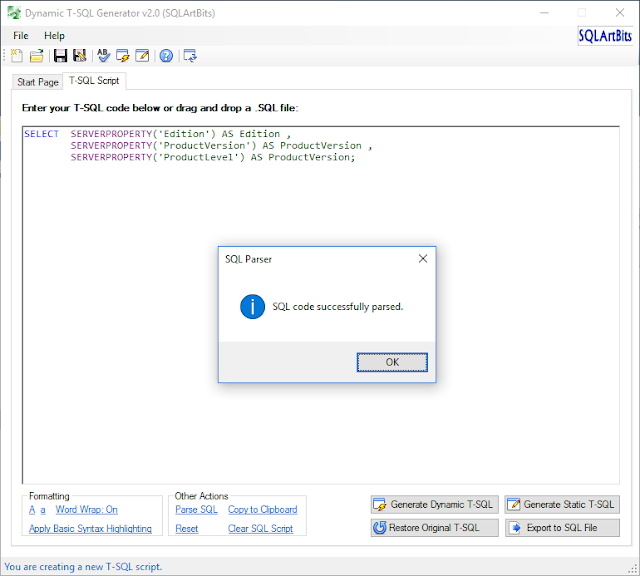
Task: Open the File menu
Action: pos(20,36)
